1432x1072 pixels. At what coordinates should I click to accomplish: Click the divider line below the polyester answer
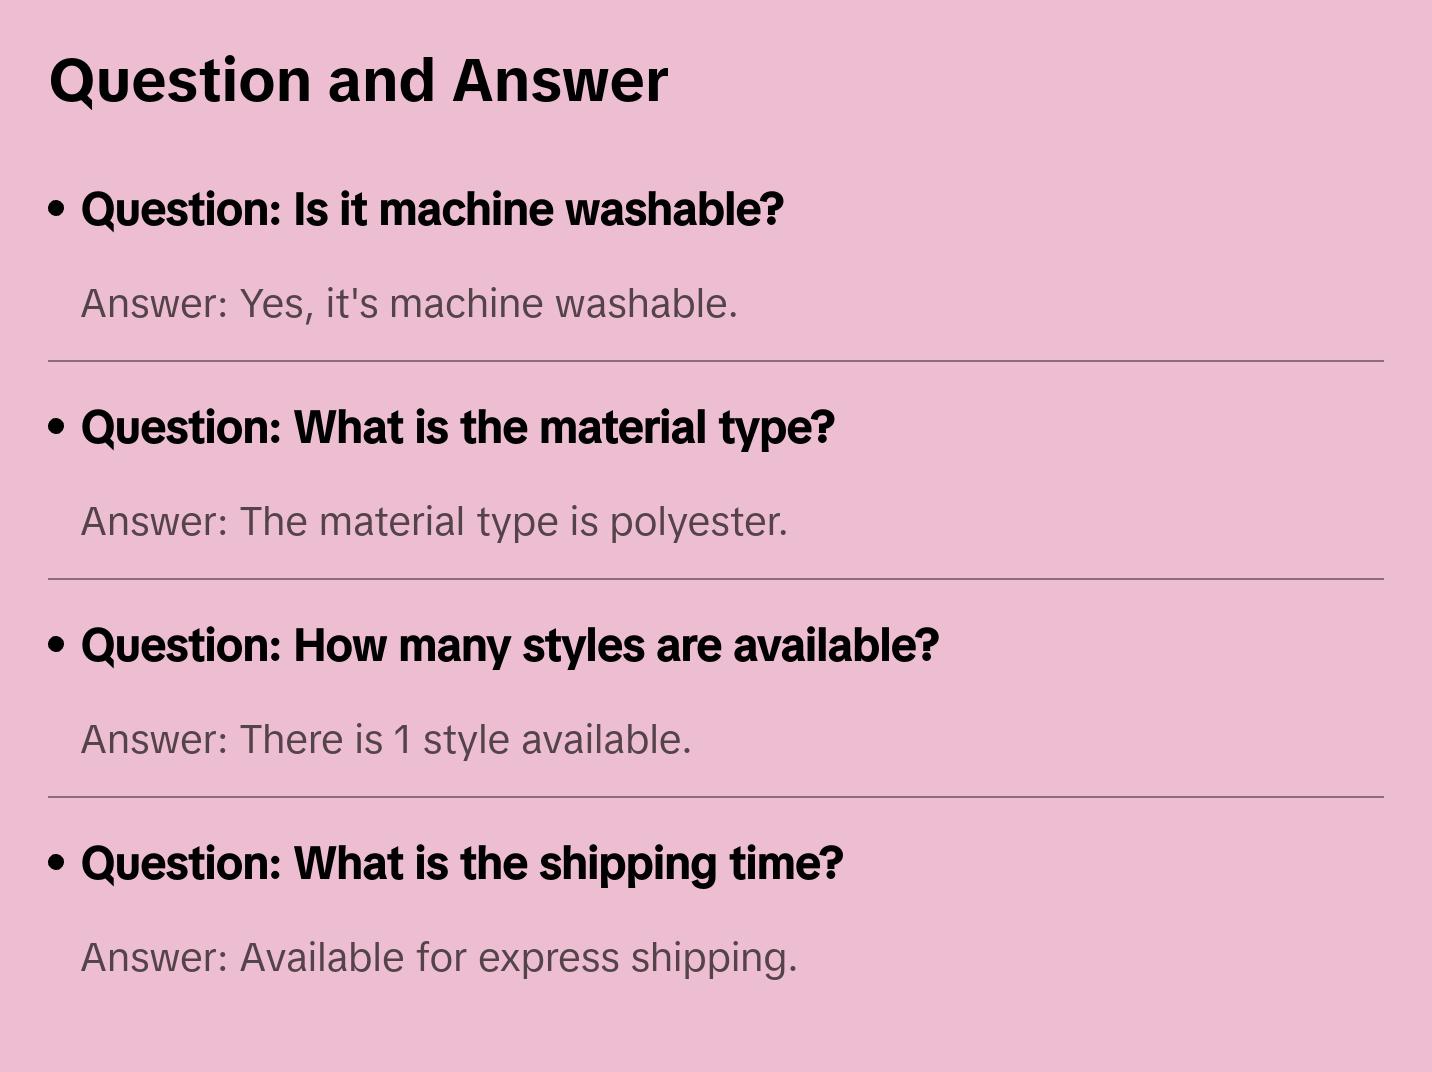[x=716, y=579]
